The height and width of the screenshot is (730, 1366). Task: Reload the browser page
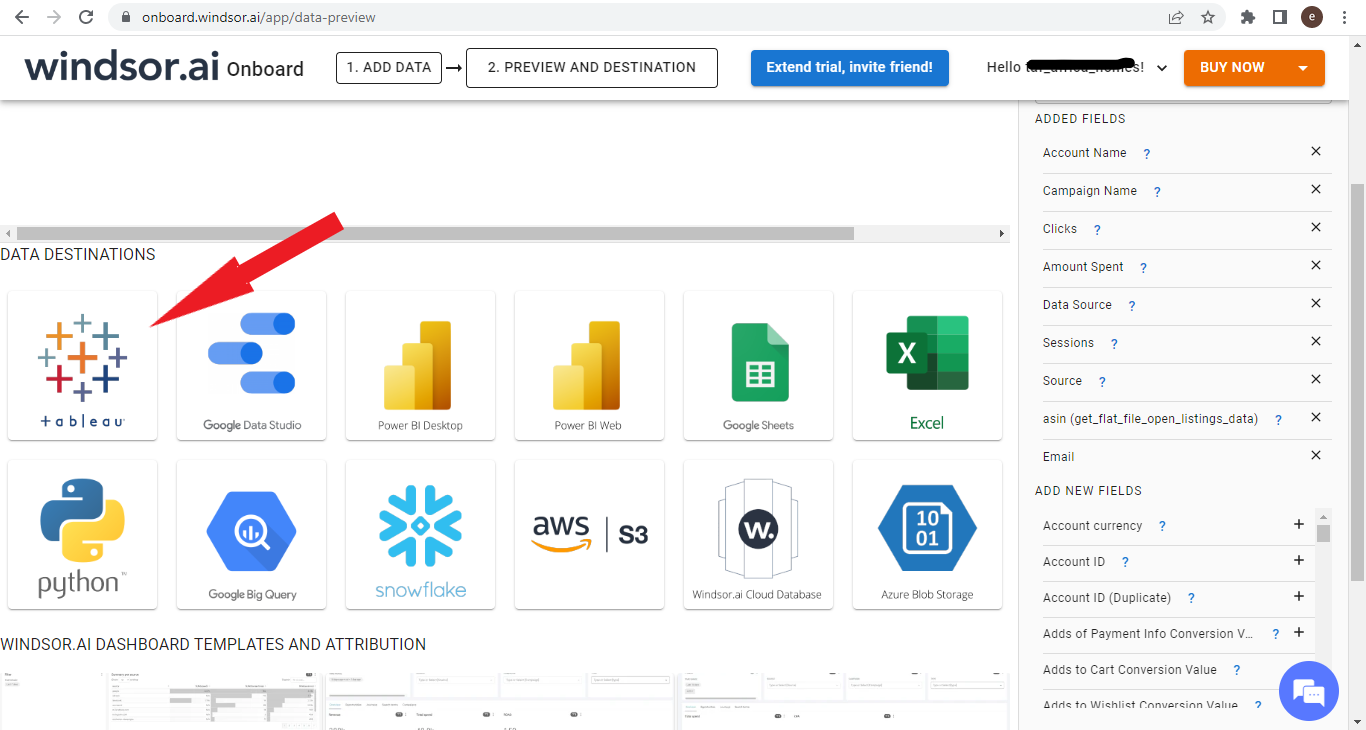(86, 17)
